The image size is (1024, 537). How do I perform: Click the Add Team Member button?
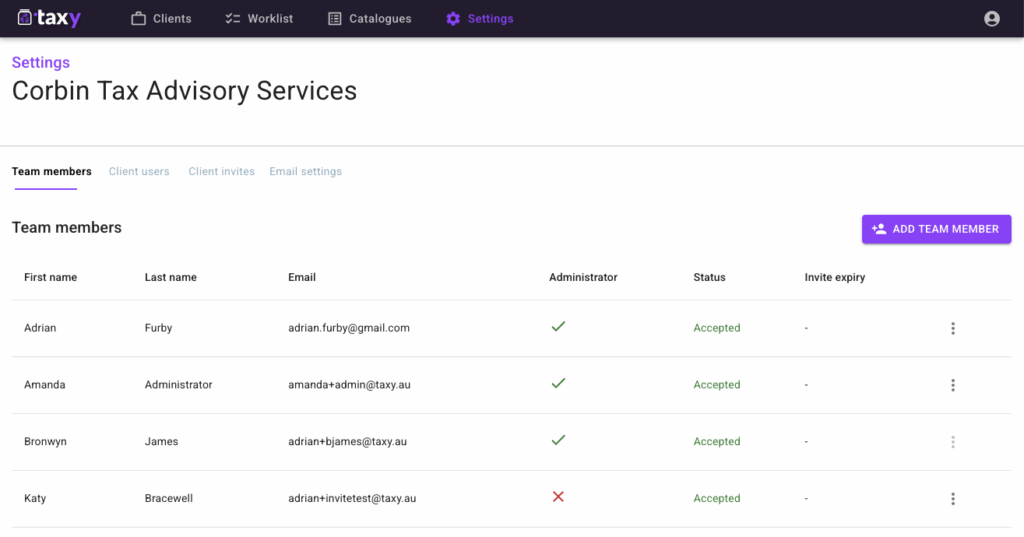point(936,229)
